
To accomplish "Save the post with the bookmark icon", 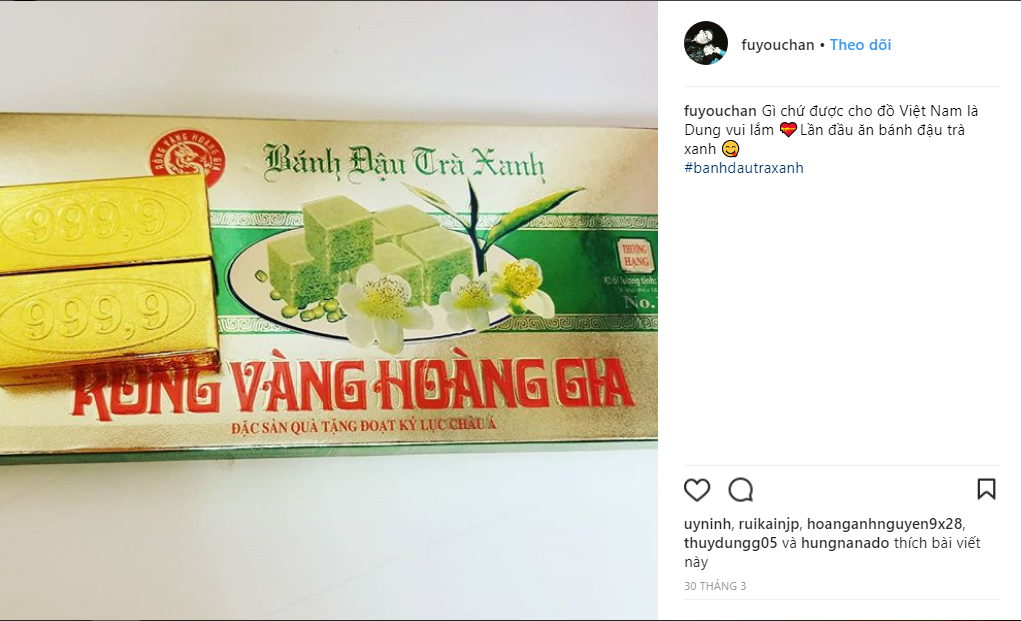I will click(x=986, y=489).
